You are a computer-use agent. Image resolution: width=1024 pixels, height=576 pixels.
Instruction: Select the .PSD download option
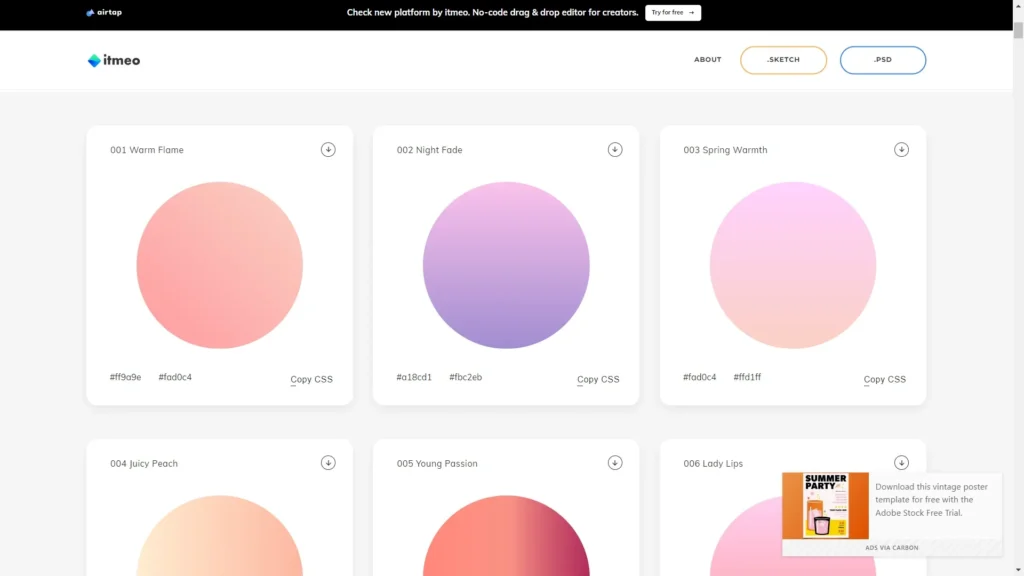[883, 59]
